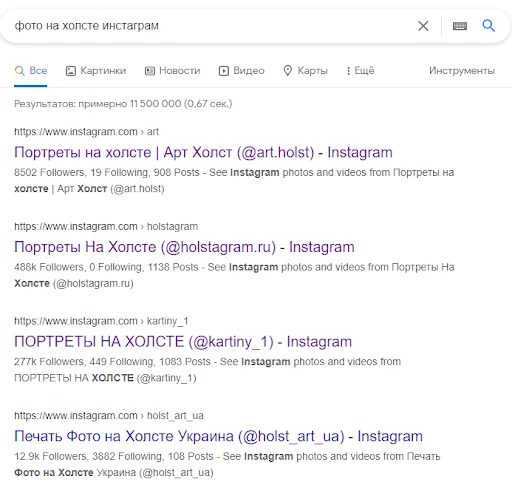Click the instagram.com › holstagram URL breadcrumb
This screenshot has height=482, width=512.
(106, 226)
